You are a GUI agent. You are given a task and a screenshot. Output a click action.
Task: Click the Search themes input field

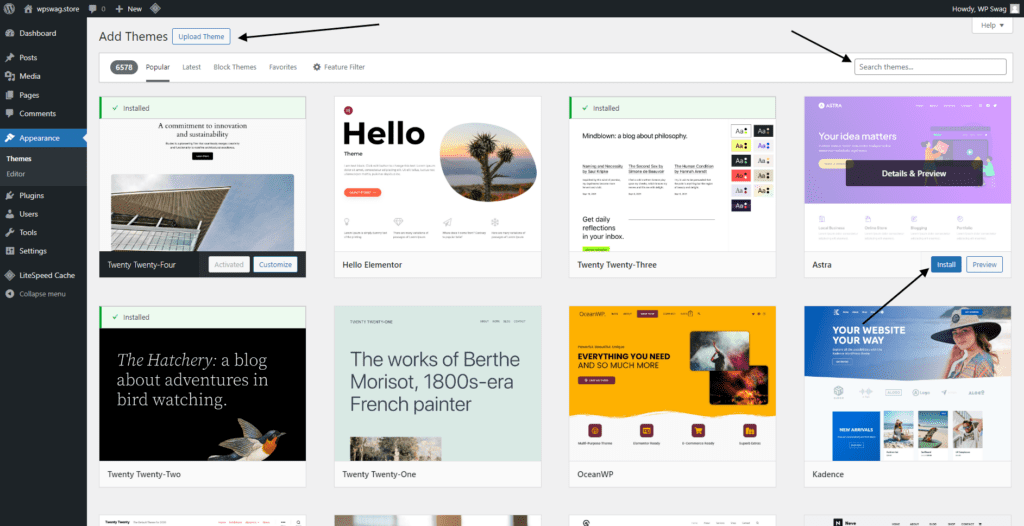tap(930, 67)
